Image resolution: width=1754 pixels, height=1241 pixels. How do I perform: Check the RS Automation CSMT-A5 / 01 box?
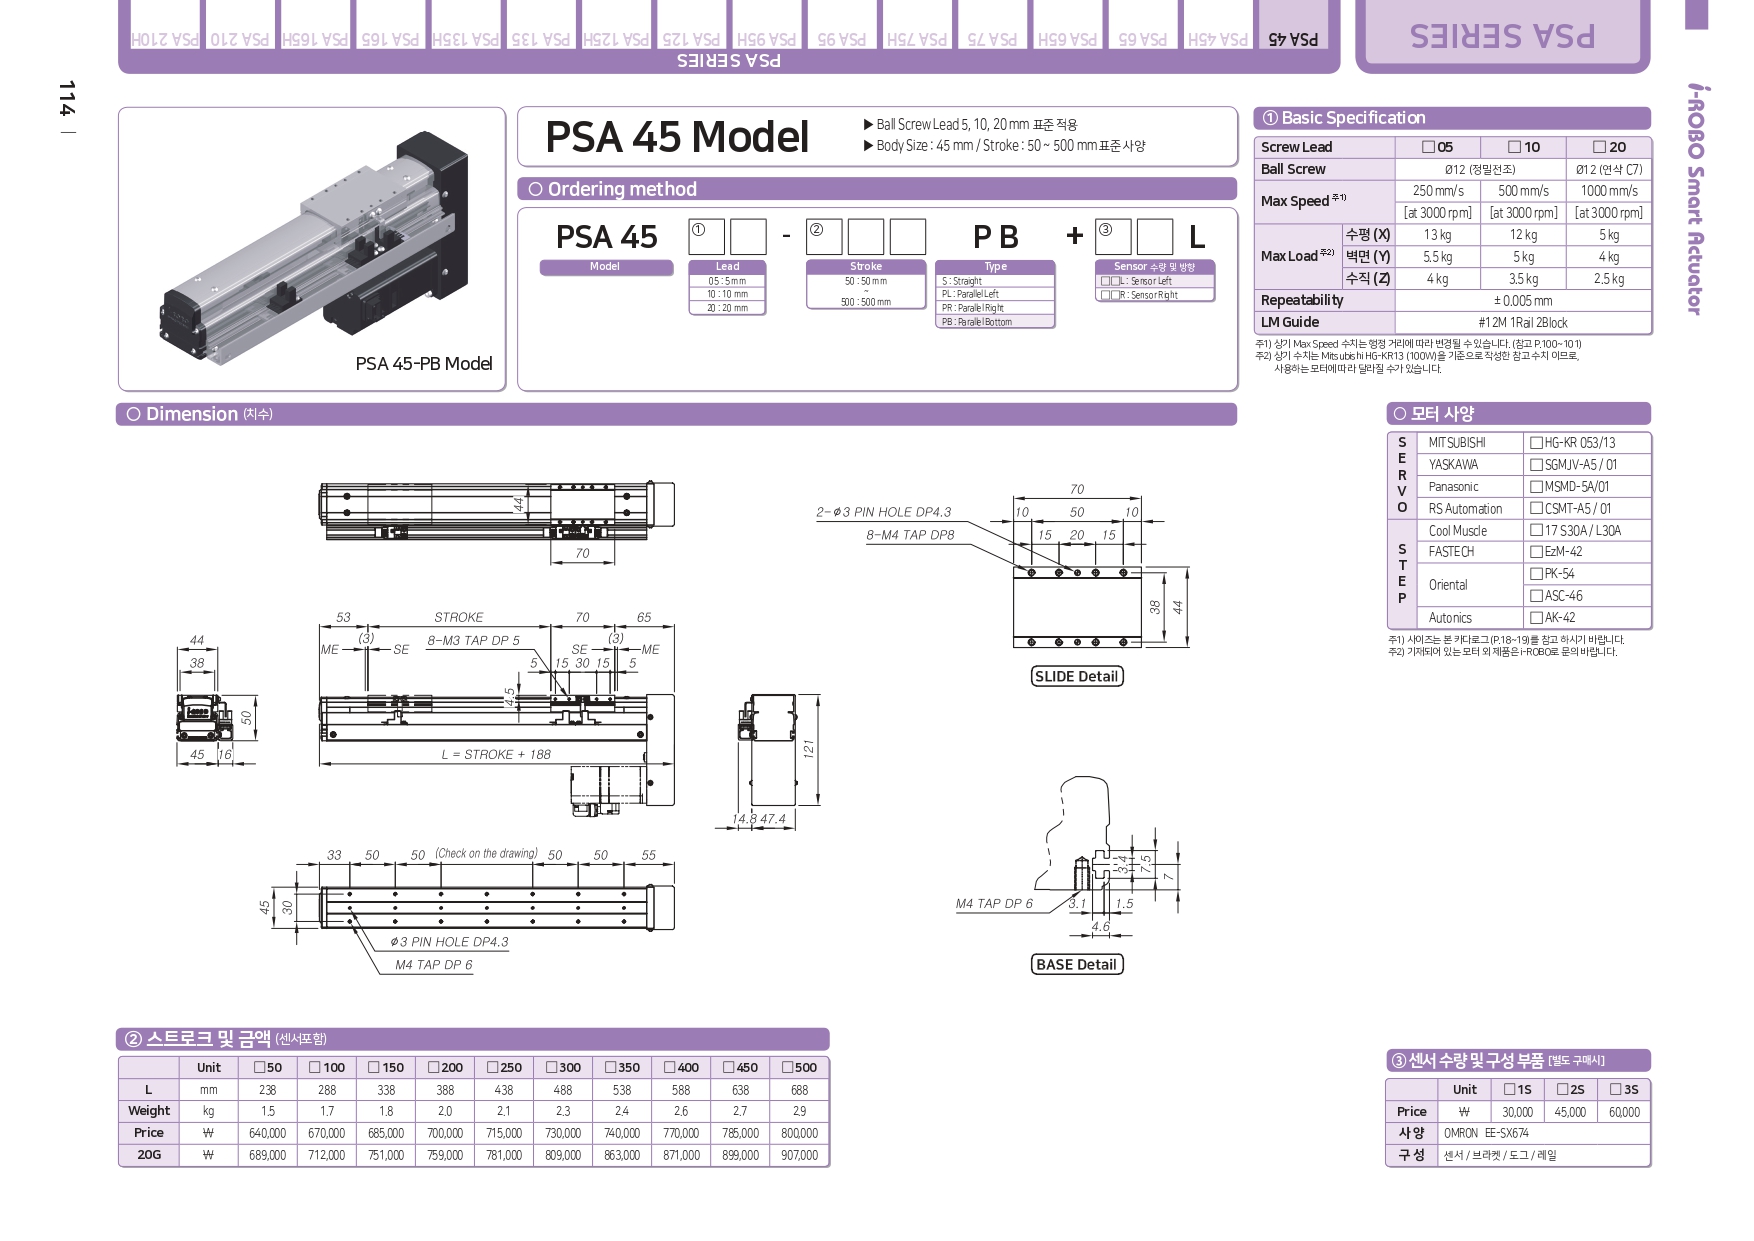coord(1536,509)
